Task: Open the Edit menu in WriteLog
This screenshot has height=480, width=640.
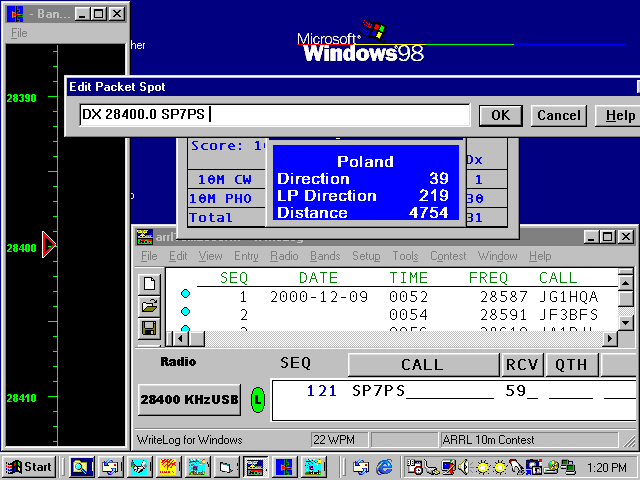Action: (x=178, y=256)
